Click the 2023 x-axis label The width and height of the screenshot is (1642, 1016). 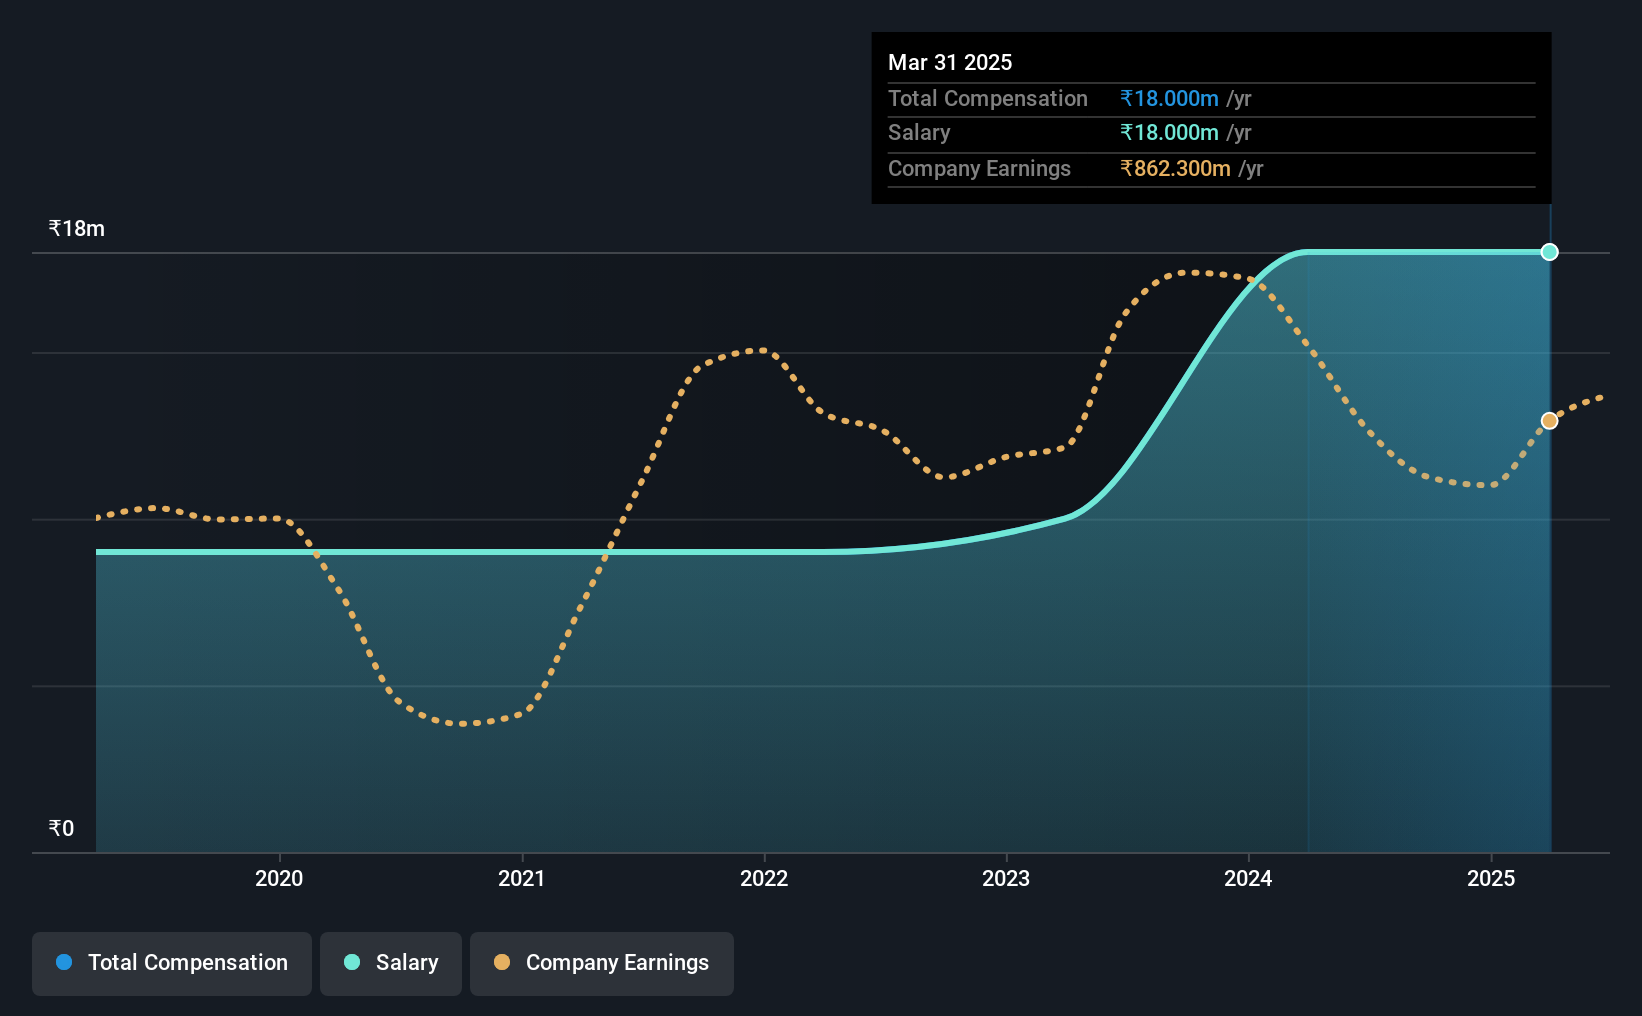point(1006,878)
